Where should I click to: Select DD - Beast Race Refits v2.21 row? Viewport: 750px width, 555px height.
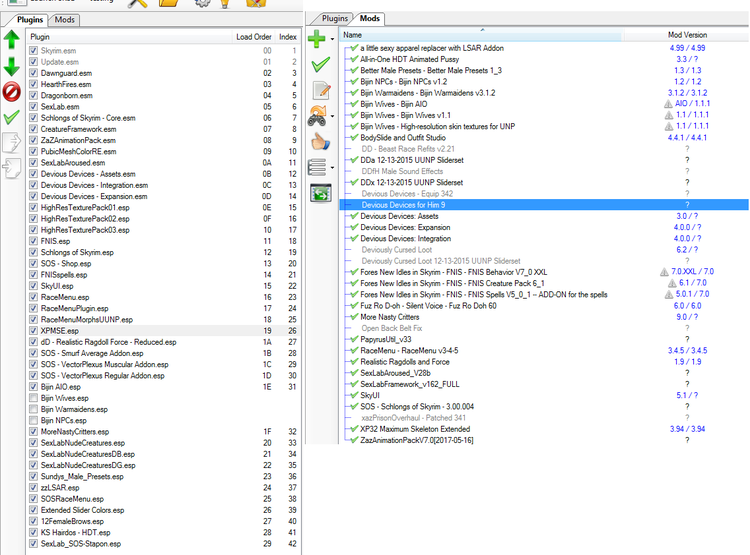click(544, 149)
